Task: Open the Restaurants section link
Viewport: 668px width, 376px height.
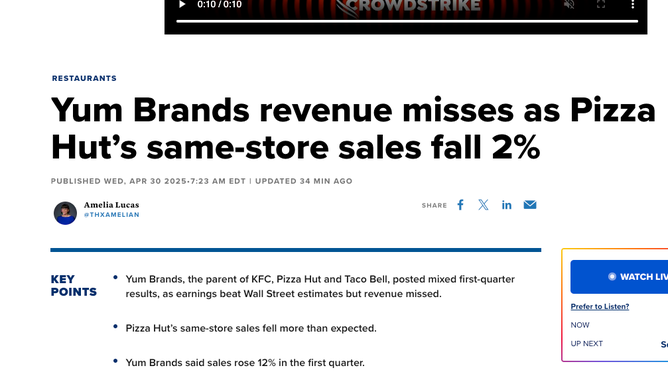Action: click(84, 78)
